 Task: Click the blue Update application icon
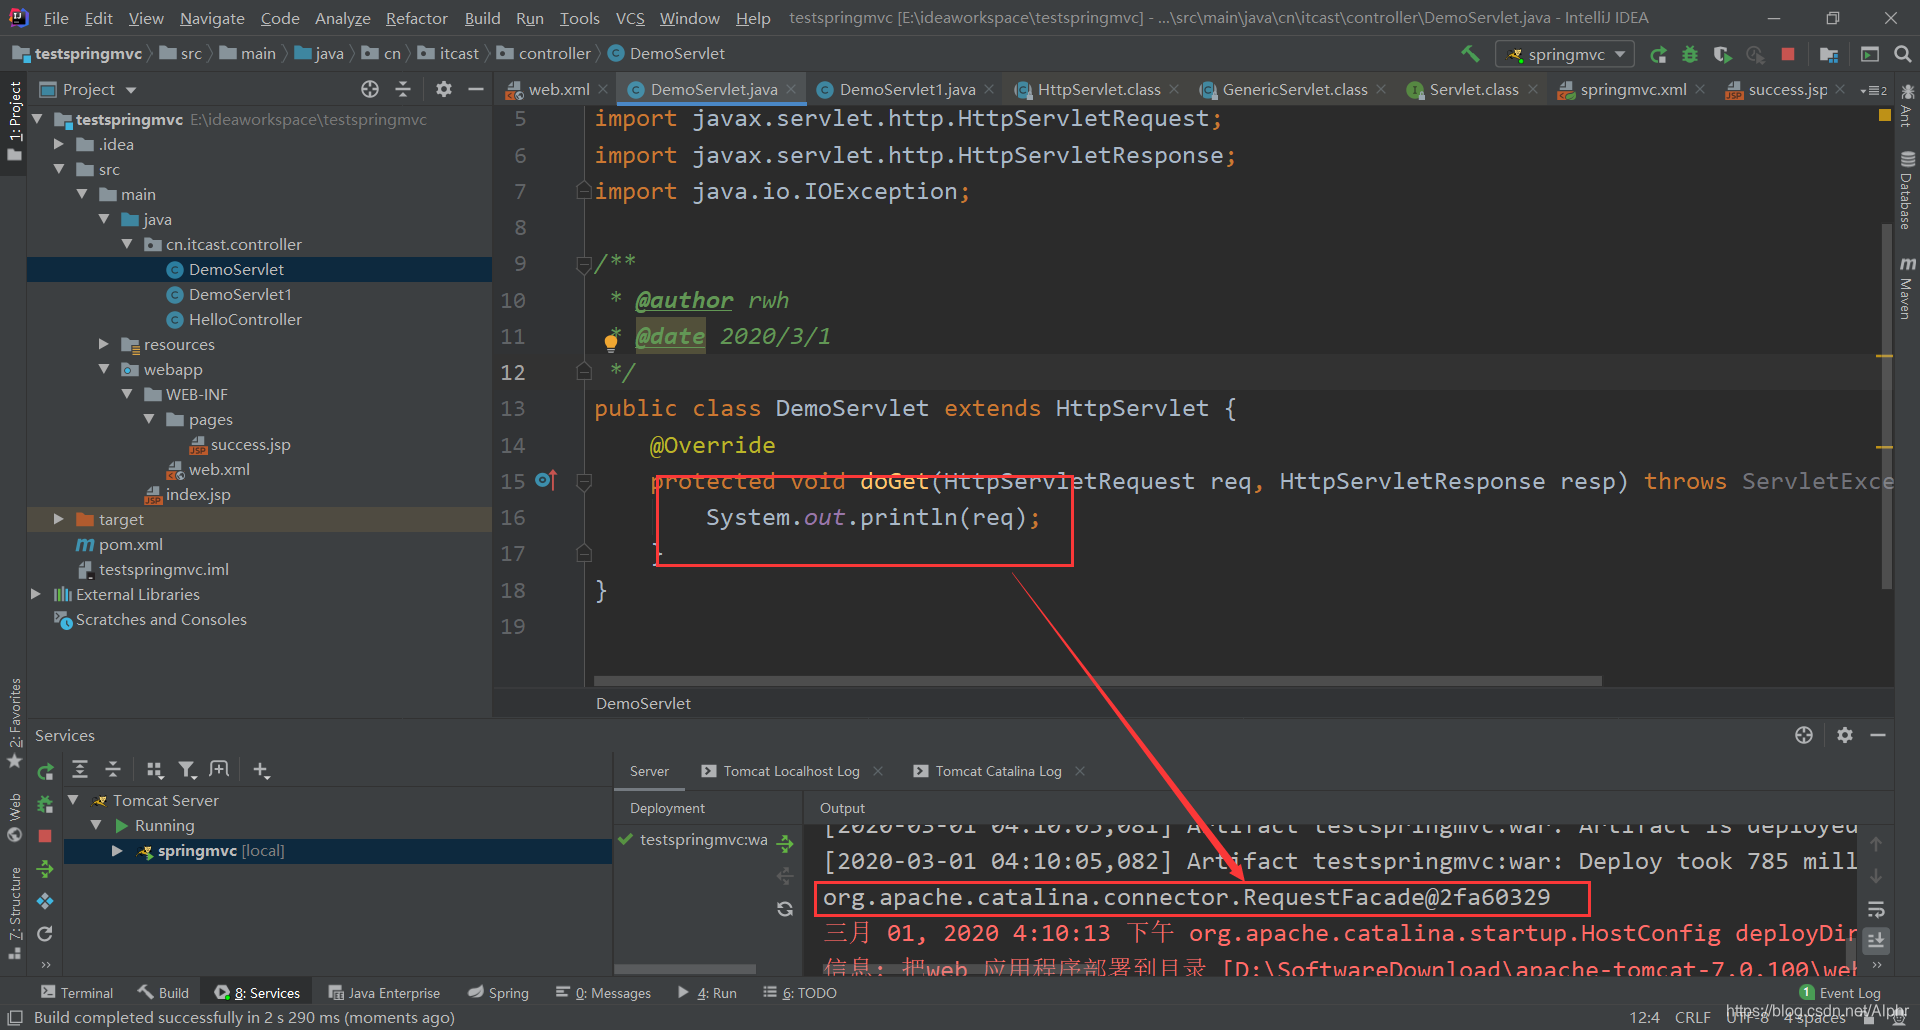point(45,901)
